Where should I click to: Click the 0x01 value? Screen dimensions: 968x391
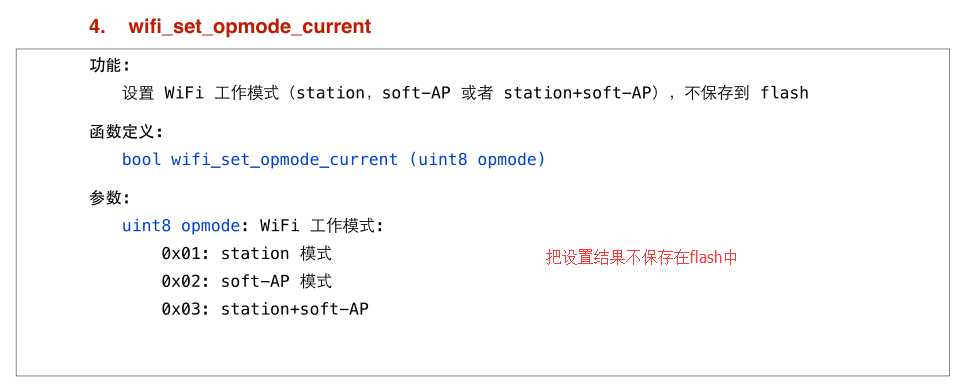(x=181, y=254)
